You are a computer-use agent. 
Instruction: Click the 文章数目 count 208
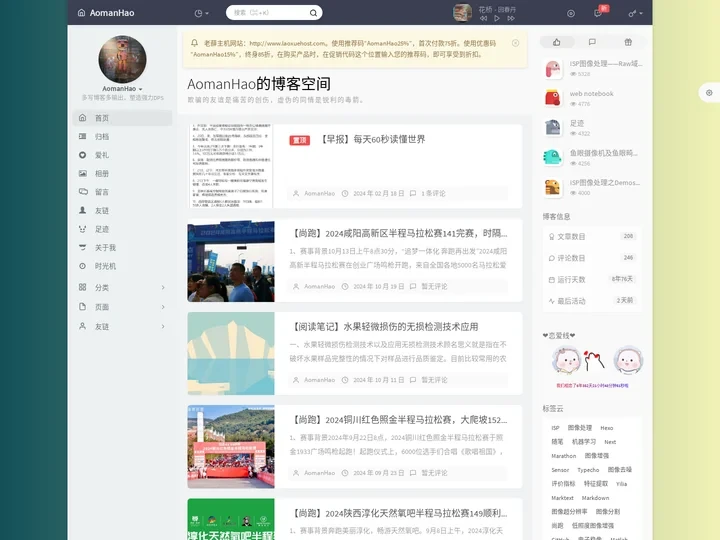click(628, 236)
